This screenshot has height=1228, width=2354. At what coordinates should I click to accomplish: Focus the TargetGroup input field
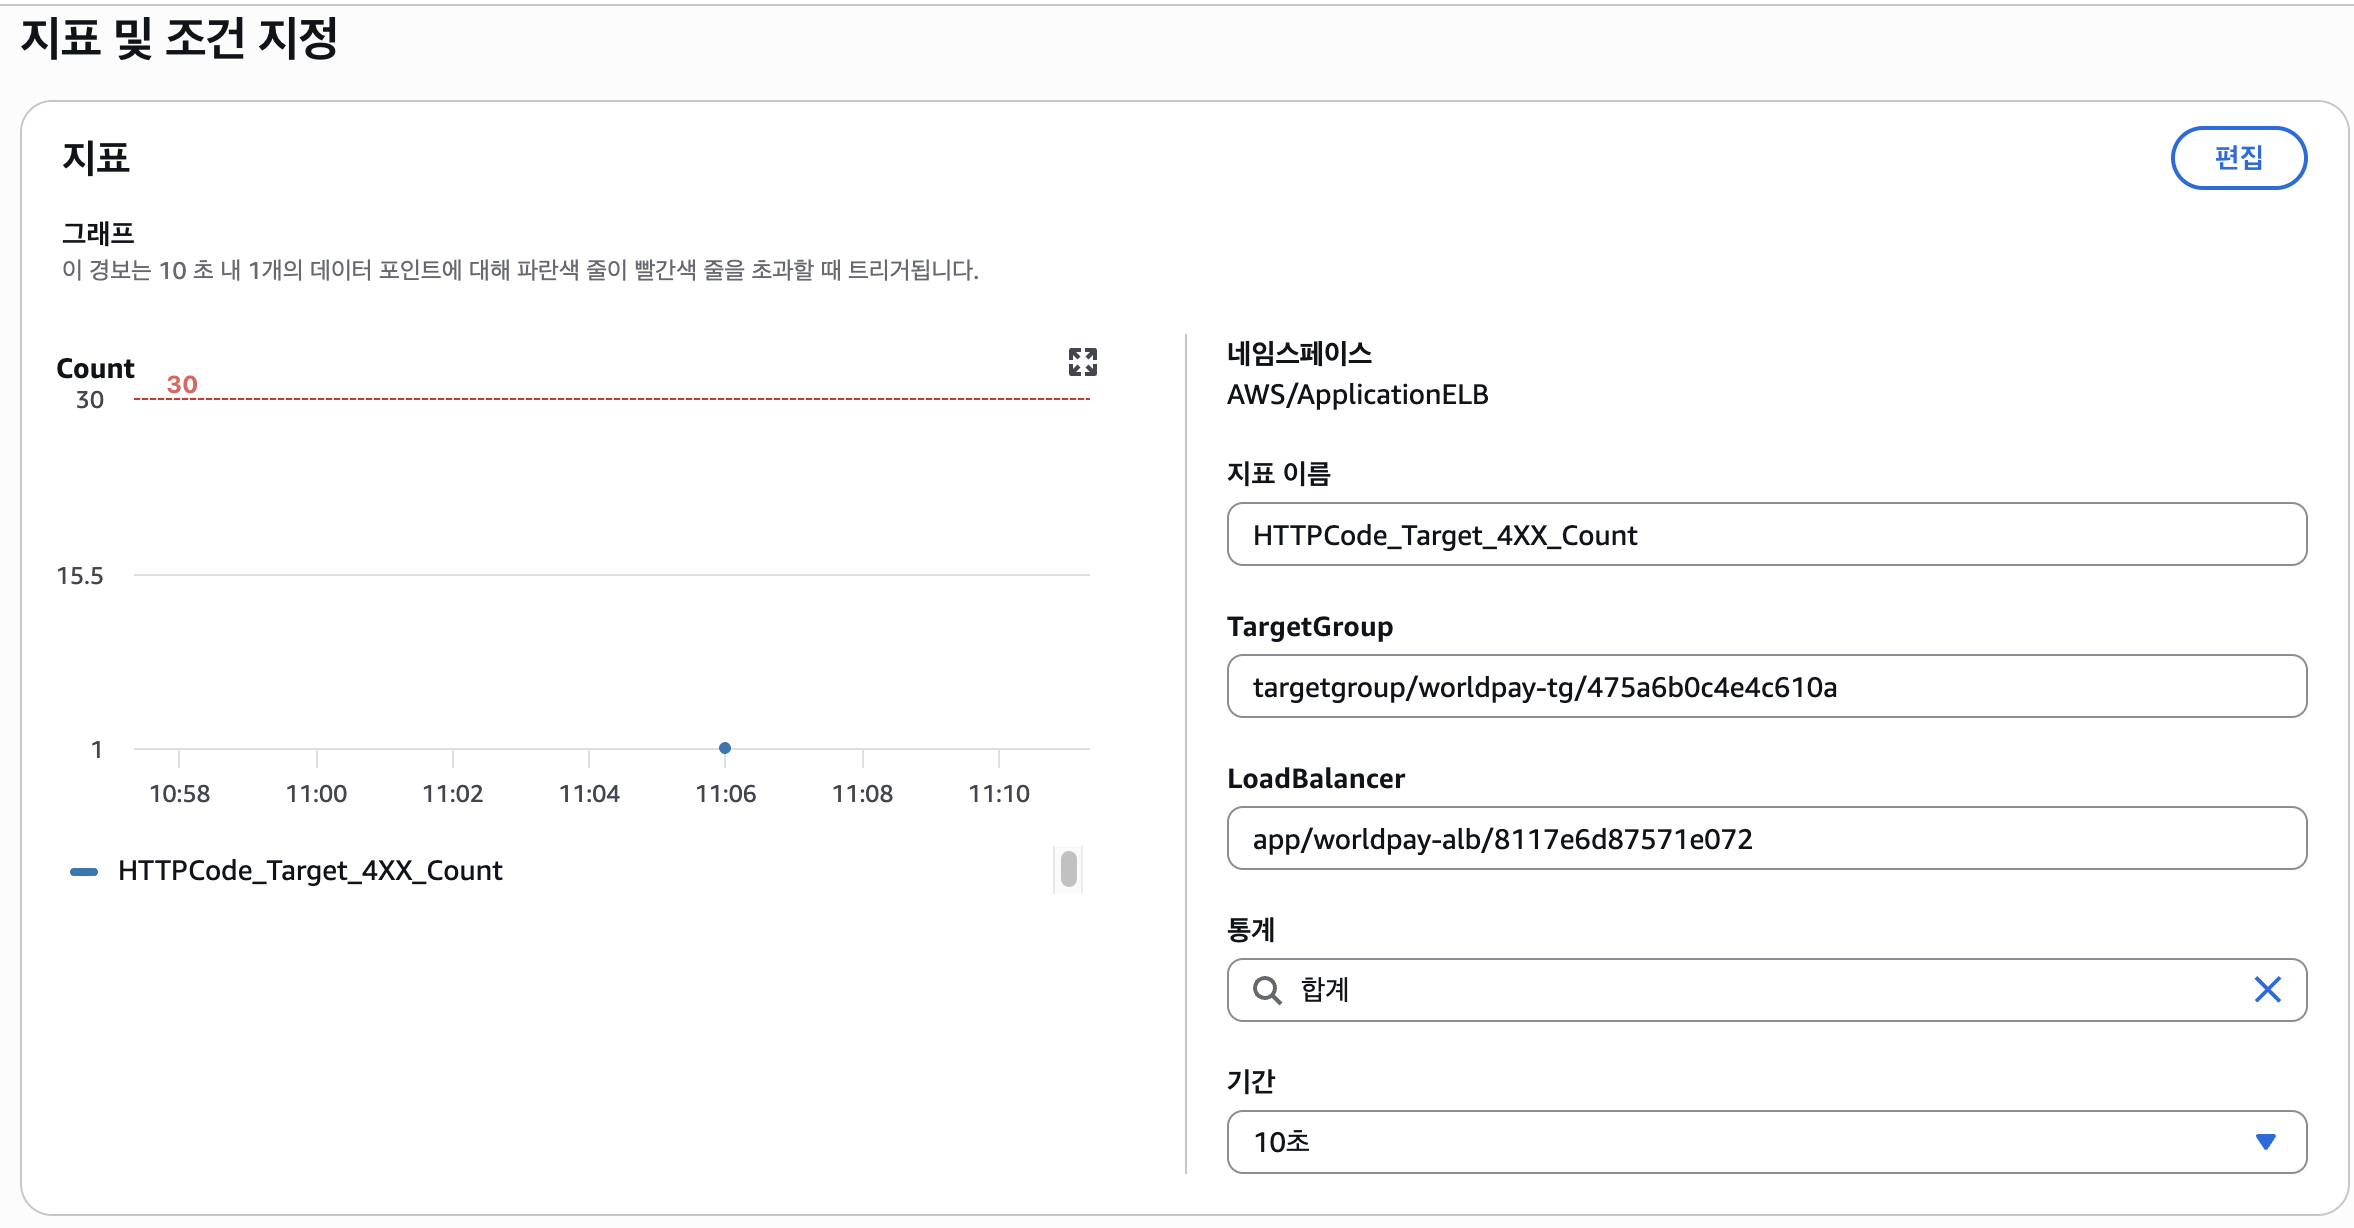click(x=1766, y=687)
